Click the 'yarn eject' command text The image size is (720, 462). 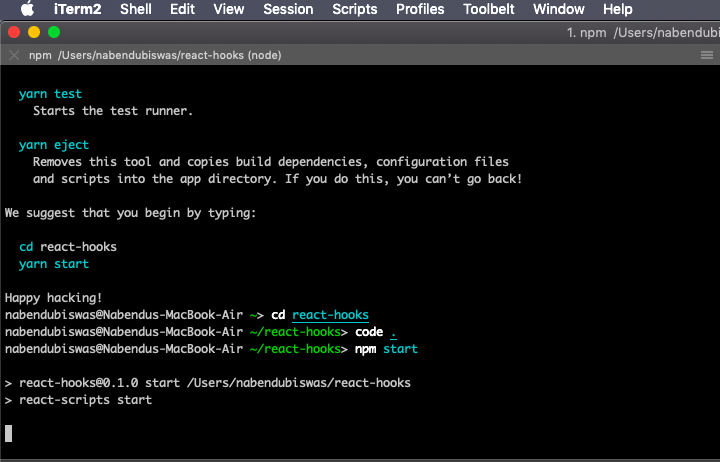pyautogui.click(x=54, y=145)
